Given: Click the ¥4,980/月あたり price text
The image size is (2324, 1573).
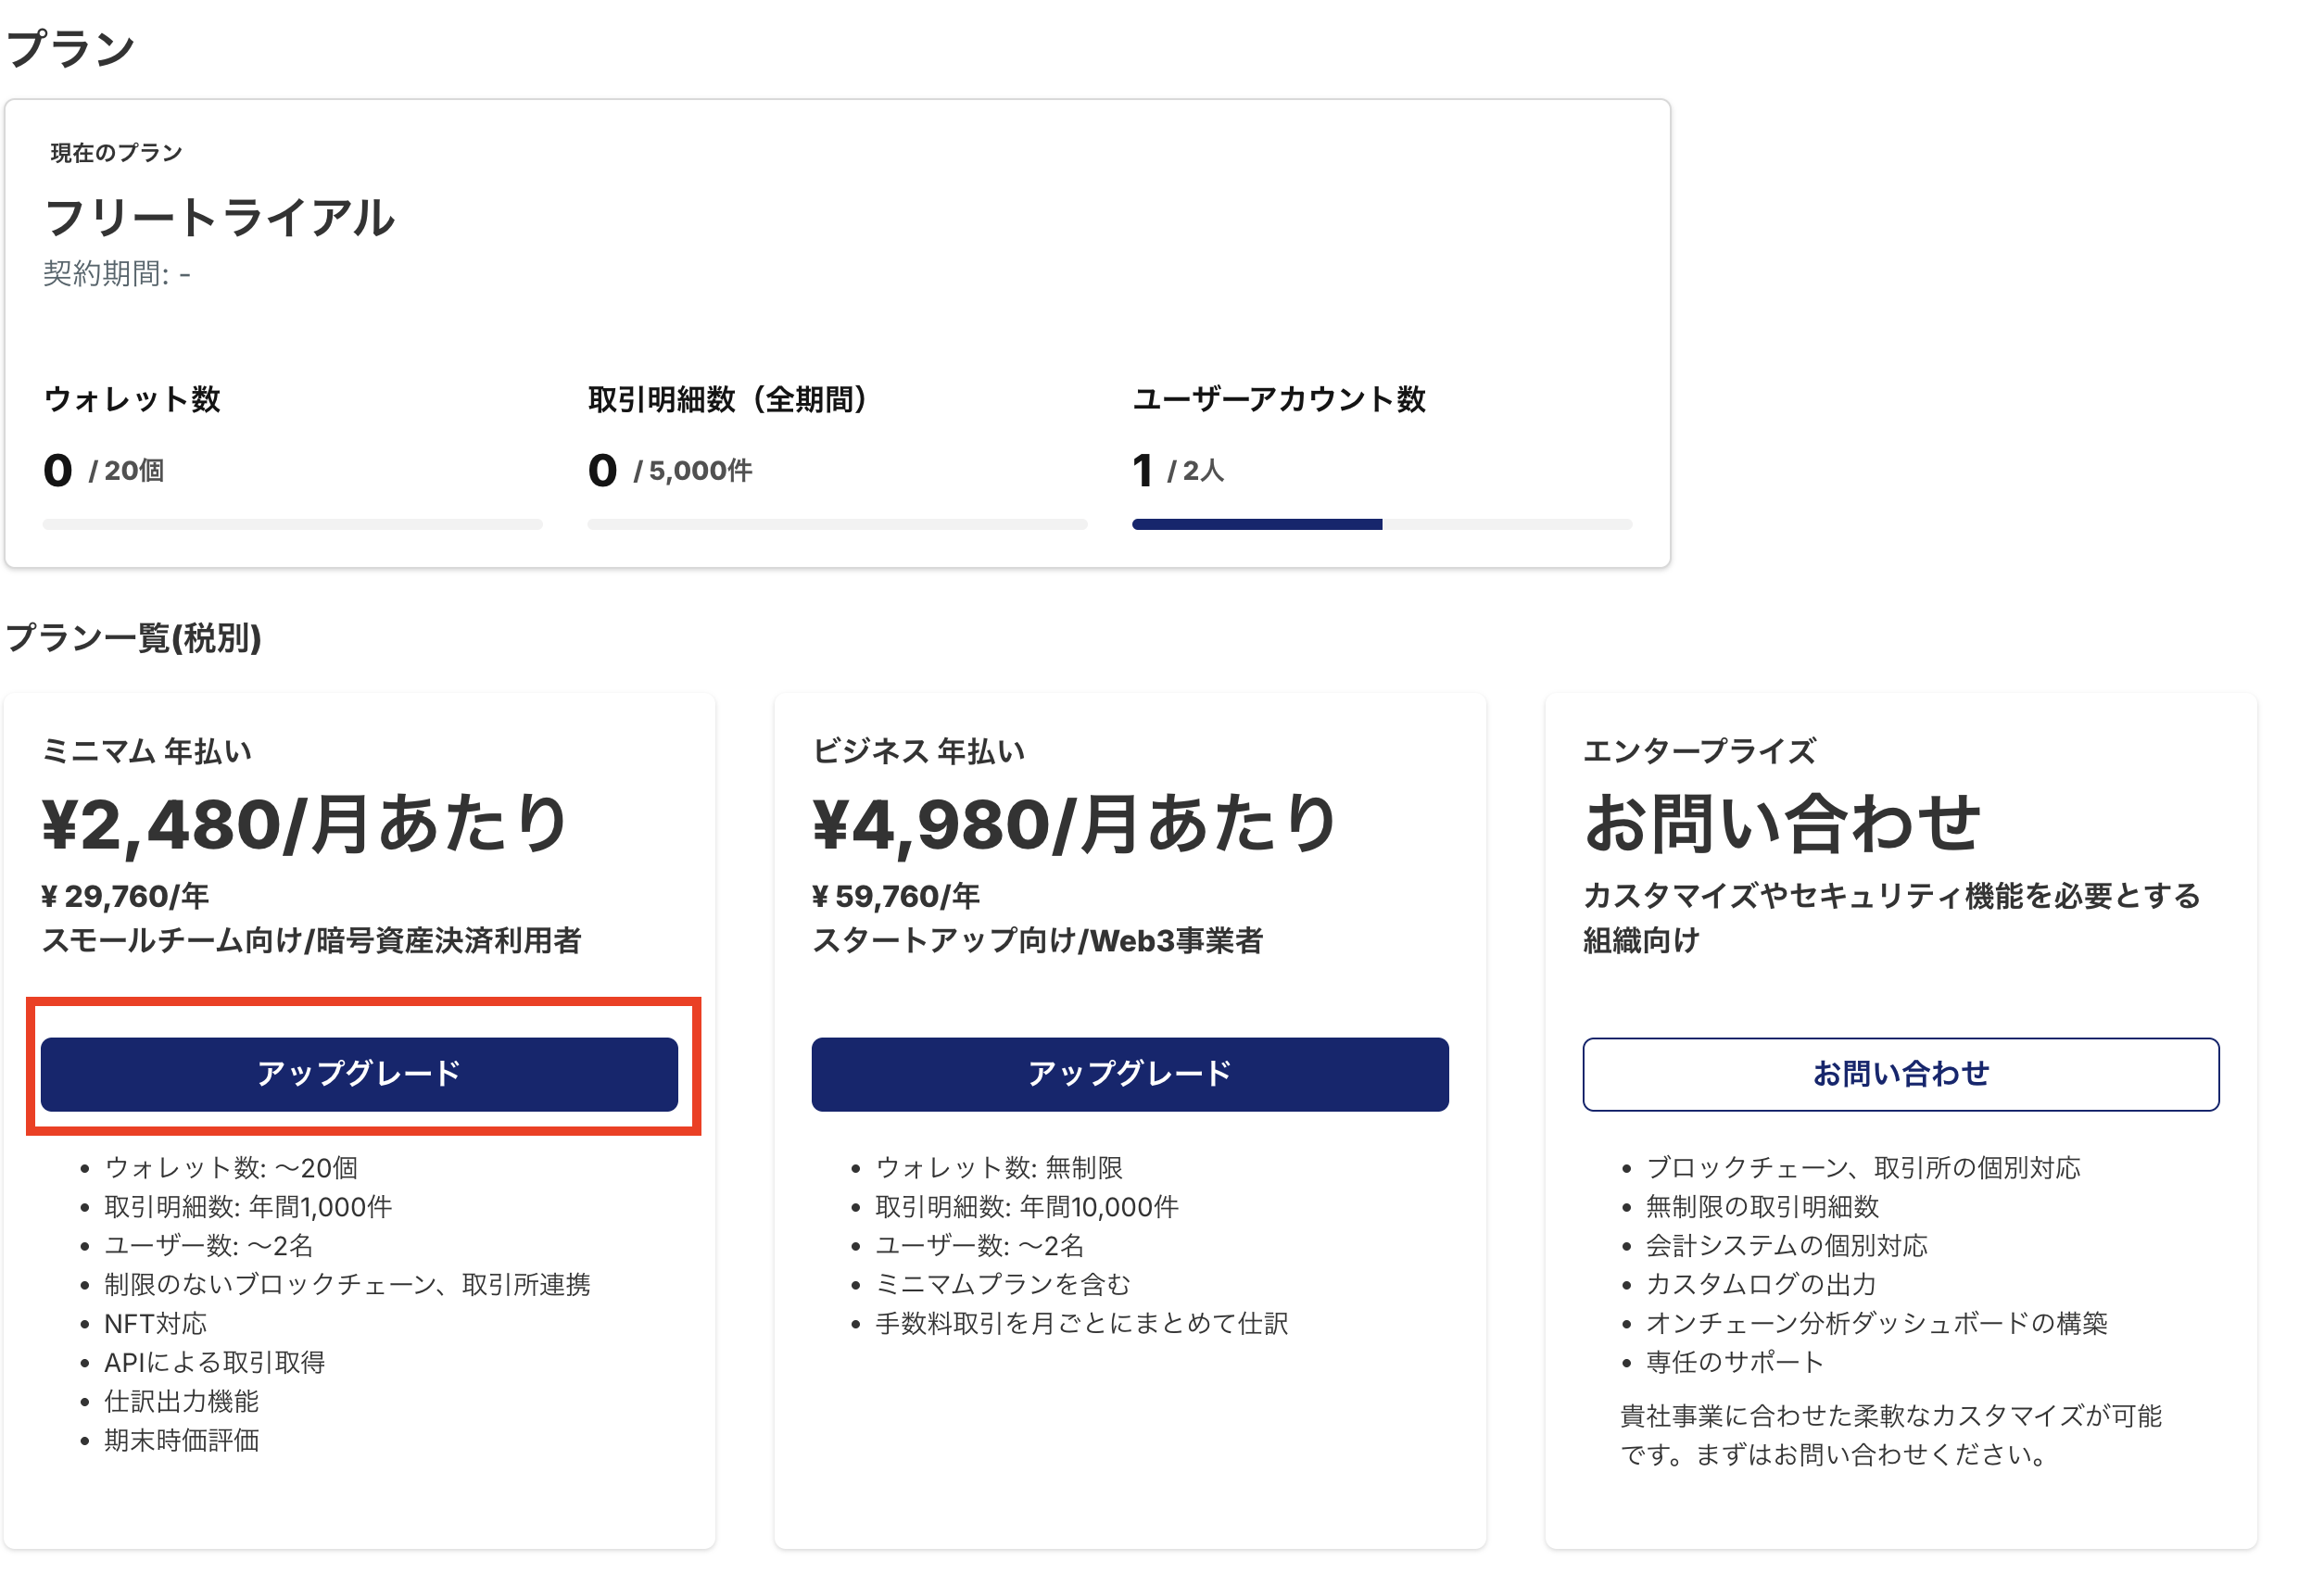Looking at the screenshot, I should 1075,824.
